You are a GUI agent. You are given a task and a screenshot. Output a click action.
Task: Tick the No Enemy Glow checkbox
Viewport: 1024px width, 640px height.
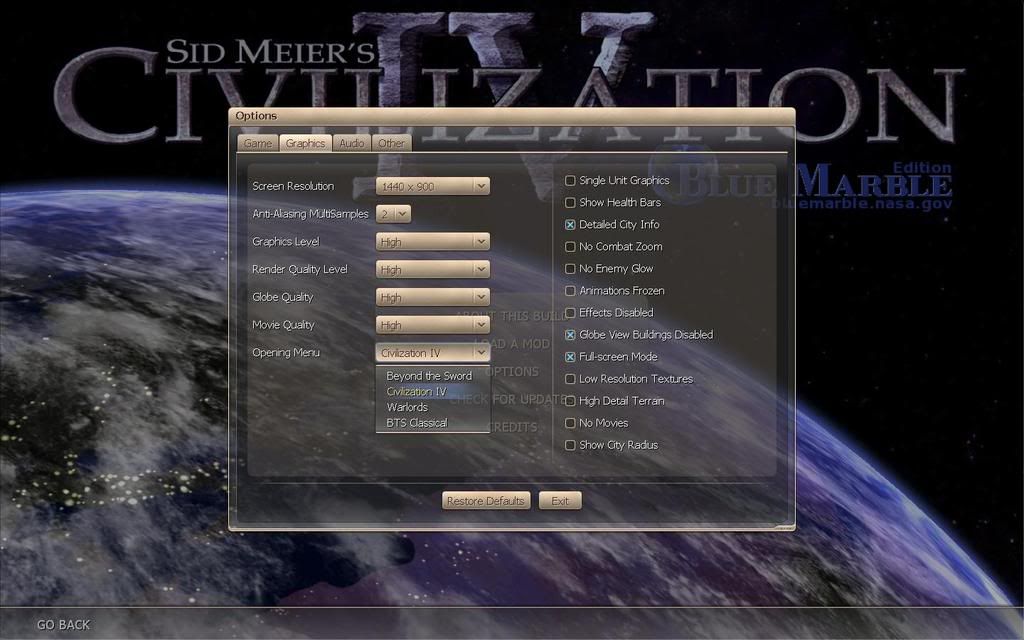[x=570, y=268]
